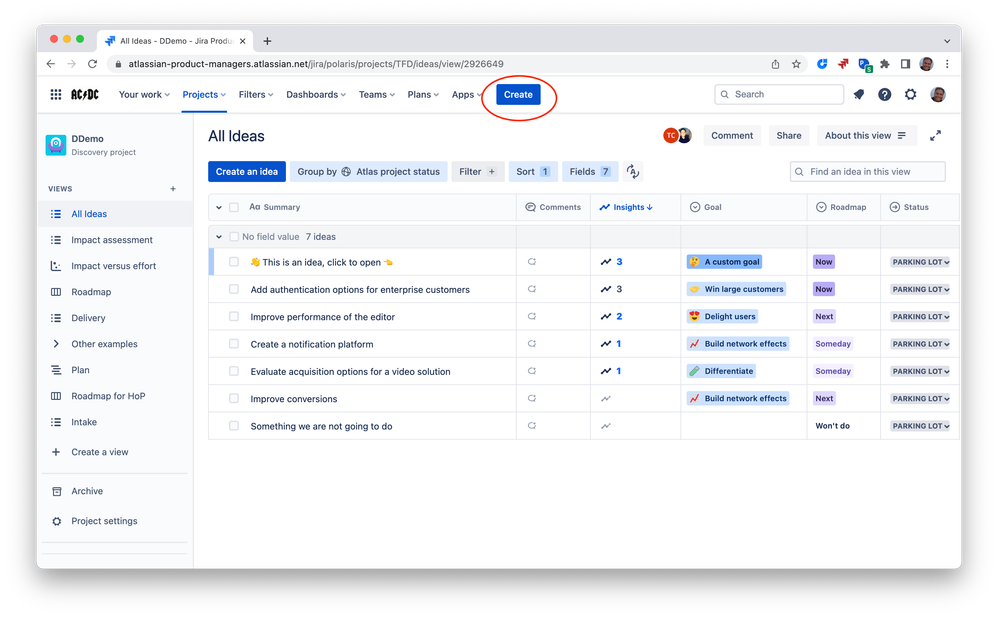The width and height of the screenshot is (998, 617).
Task: Click the Now roadmap label on Add authentication row
Action: coord(824,289)
